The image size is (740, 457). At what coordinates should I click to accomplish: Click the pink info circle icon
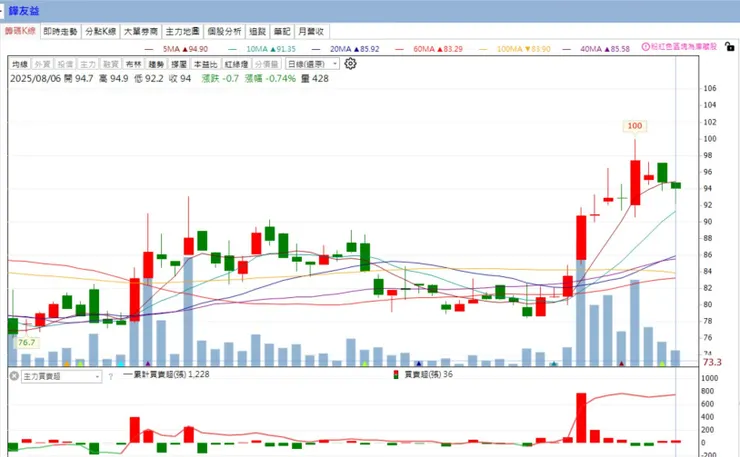pyautogui.click(x=646, y=47)
